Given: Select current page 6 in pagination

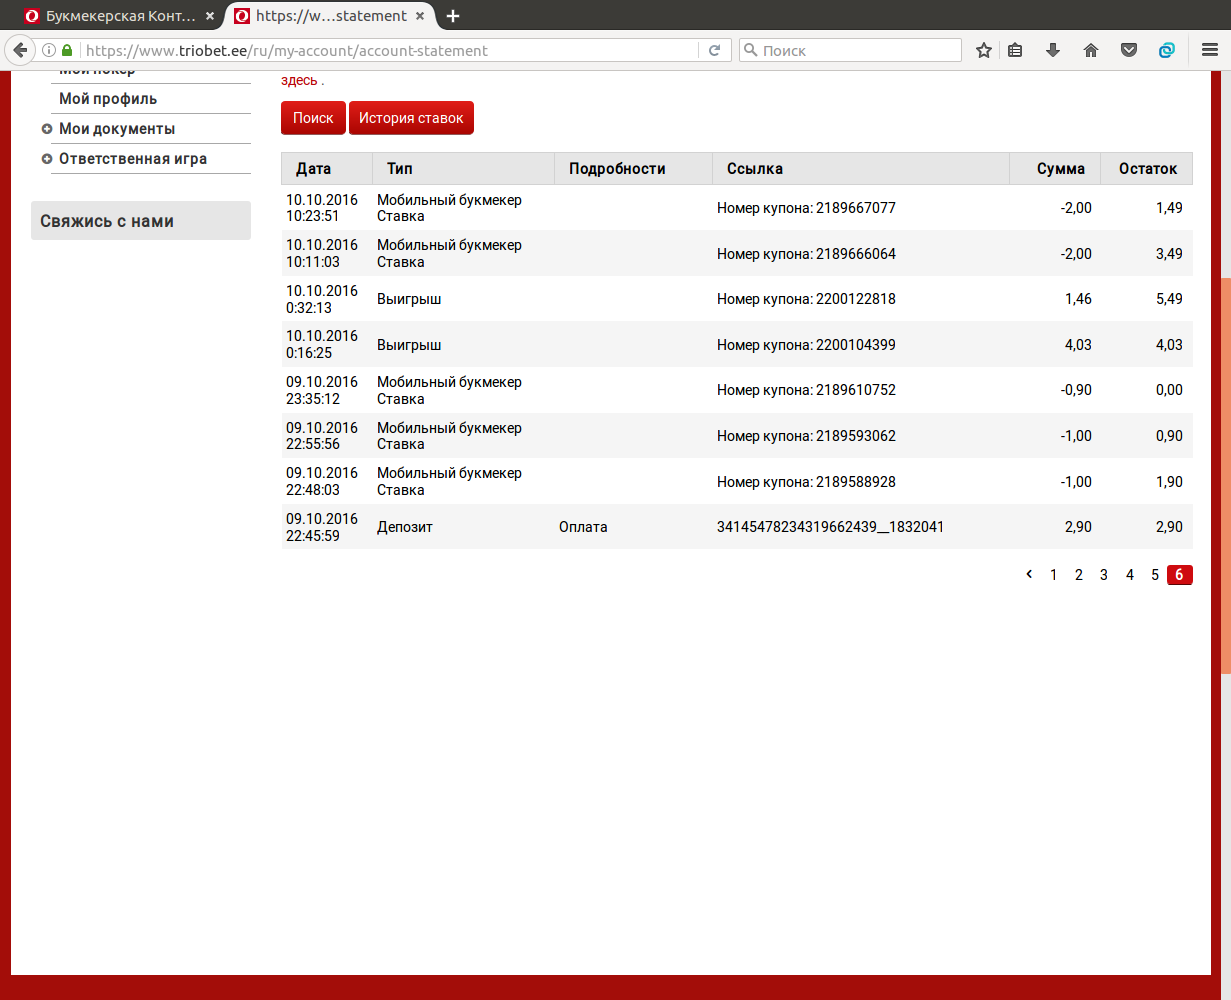Looking at the screenshot, I should tap(1180, 575).
